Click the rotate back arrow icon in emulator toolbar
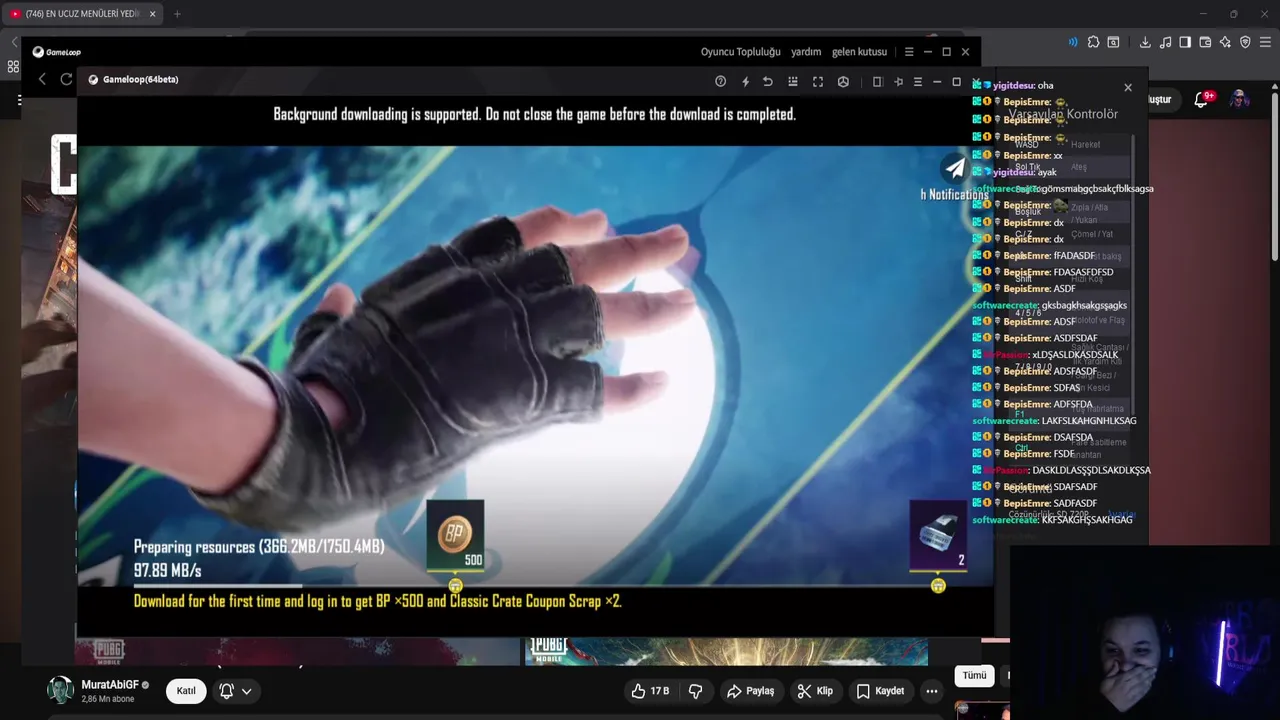 click(x=768, y=81)
